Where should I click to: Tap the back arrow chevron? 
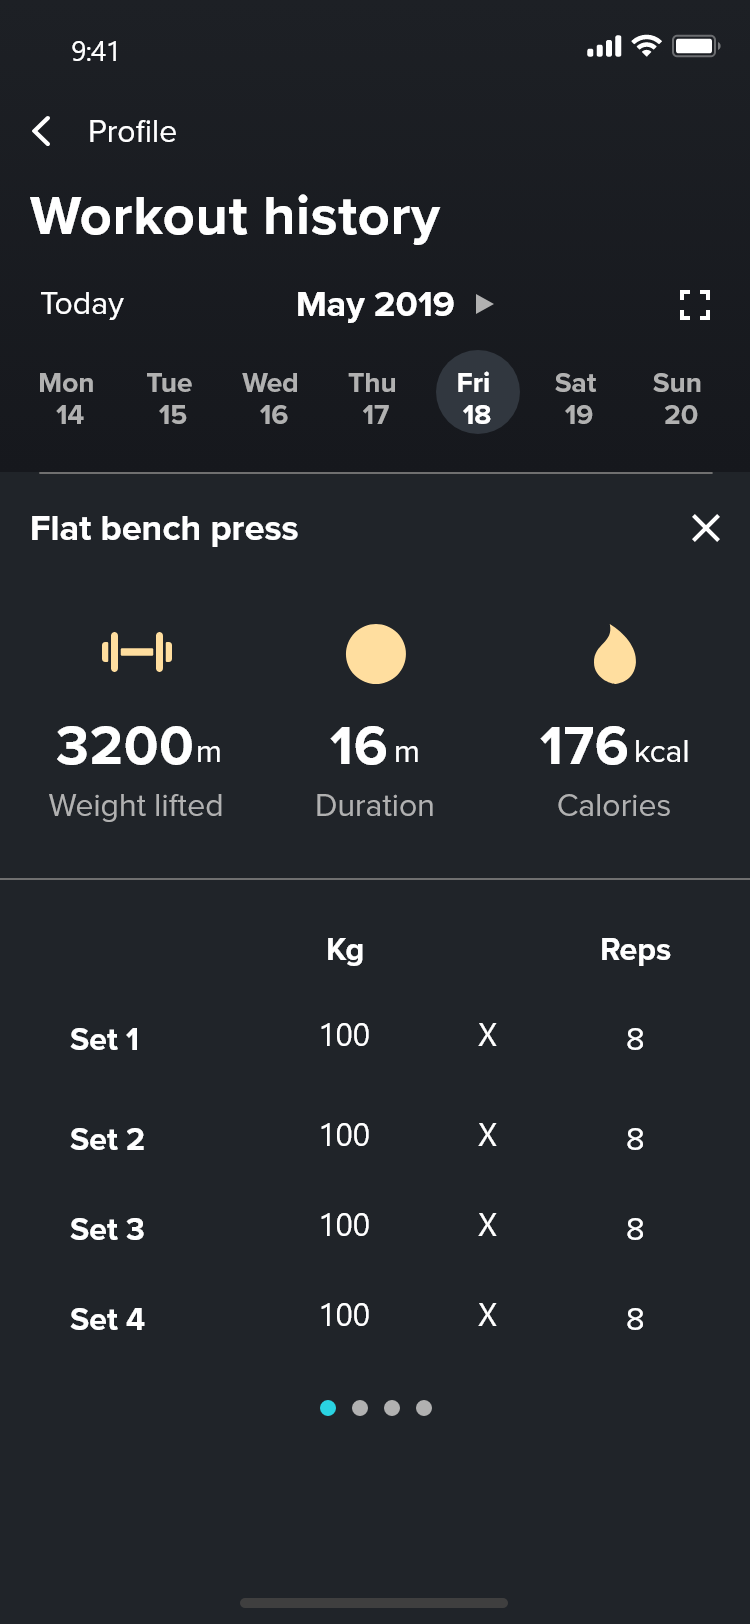(42, 131)
